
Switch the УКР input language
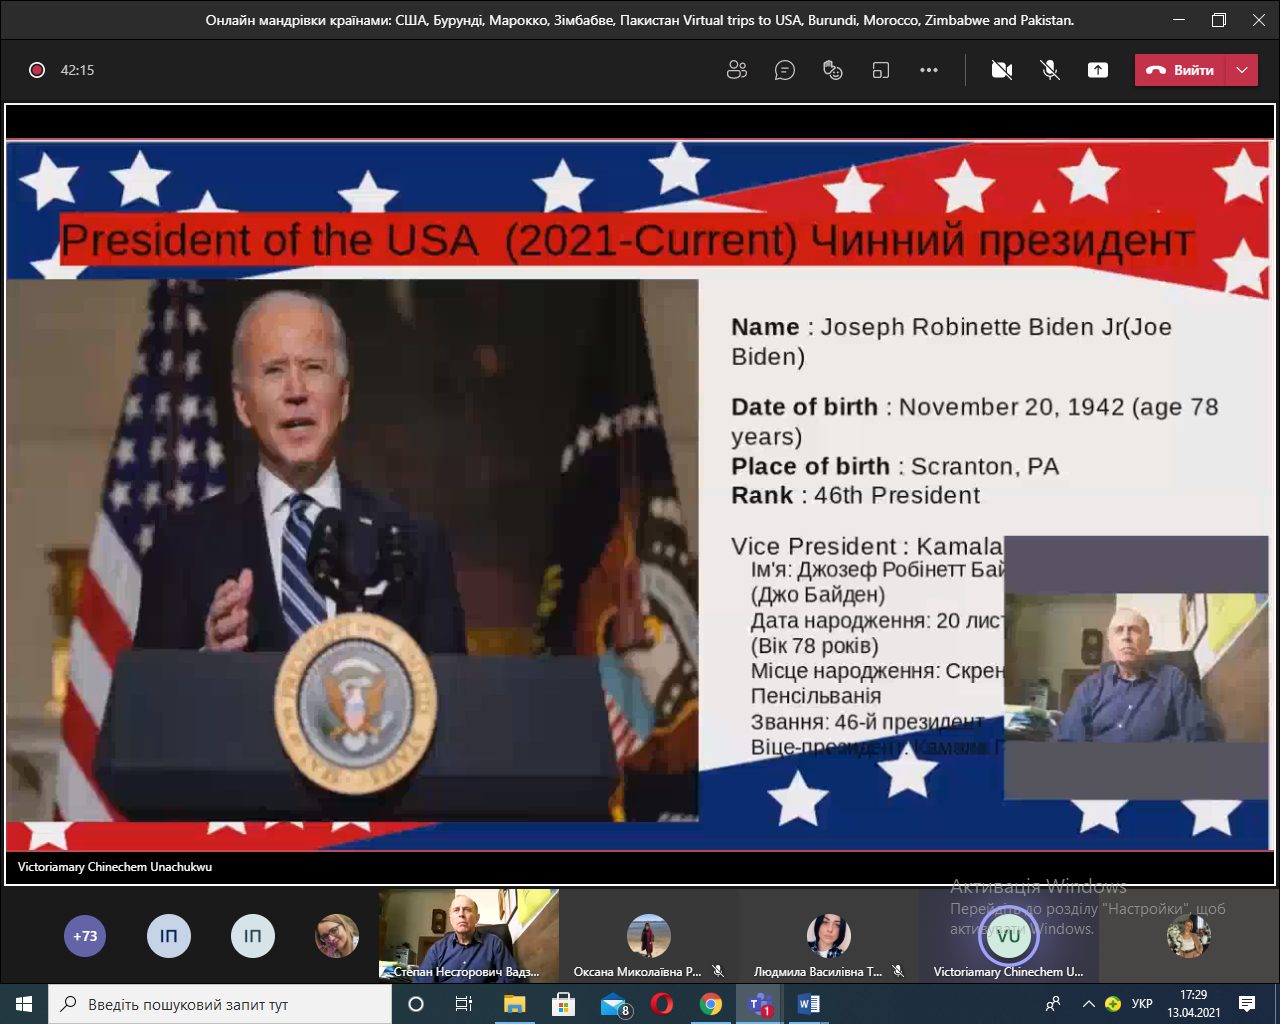[x=1142, y=1004]
